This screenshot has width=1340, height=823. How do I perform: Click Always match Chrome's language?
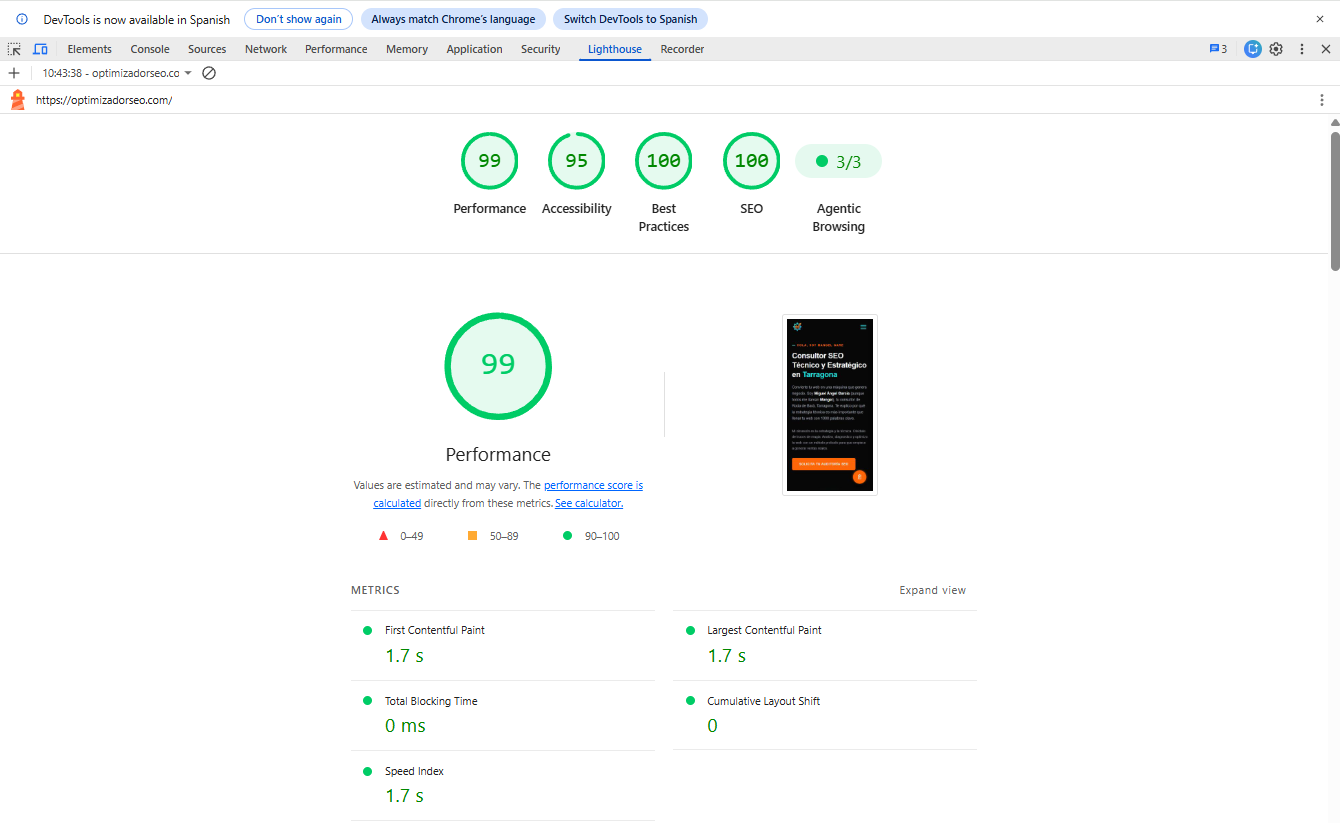pos(453,19)
